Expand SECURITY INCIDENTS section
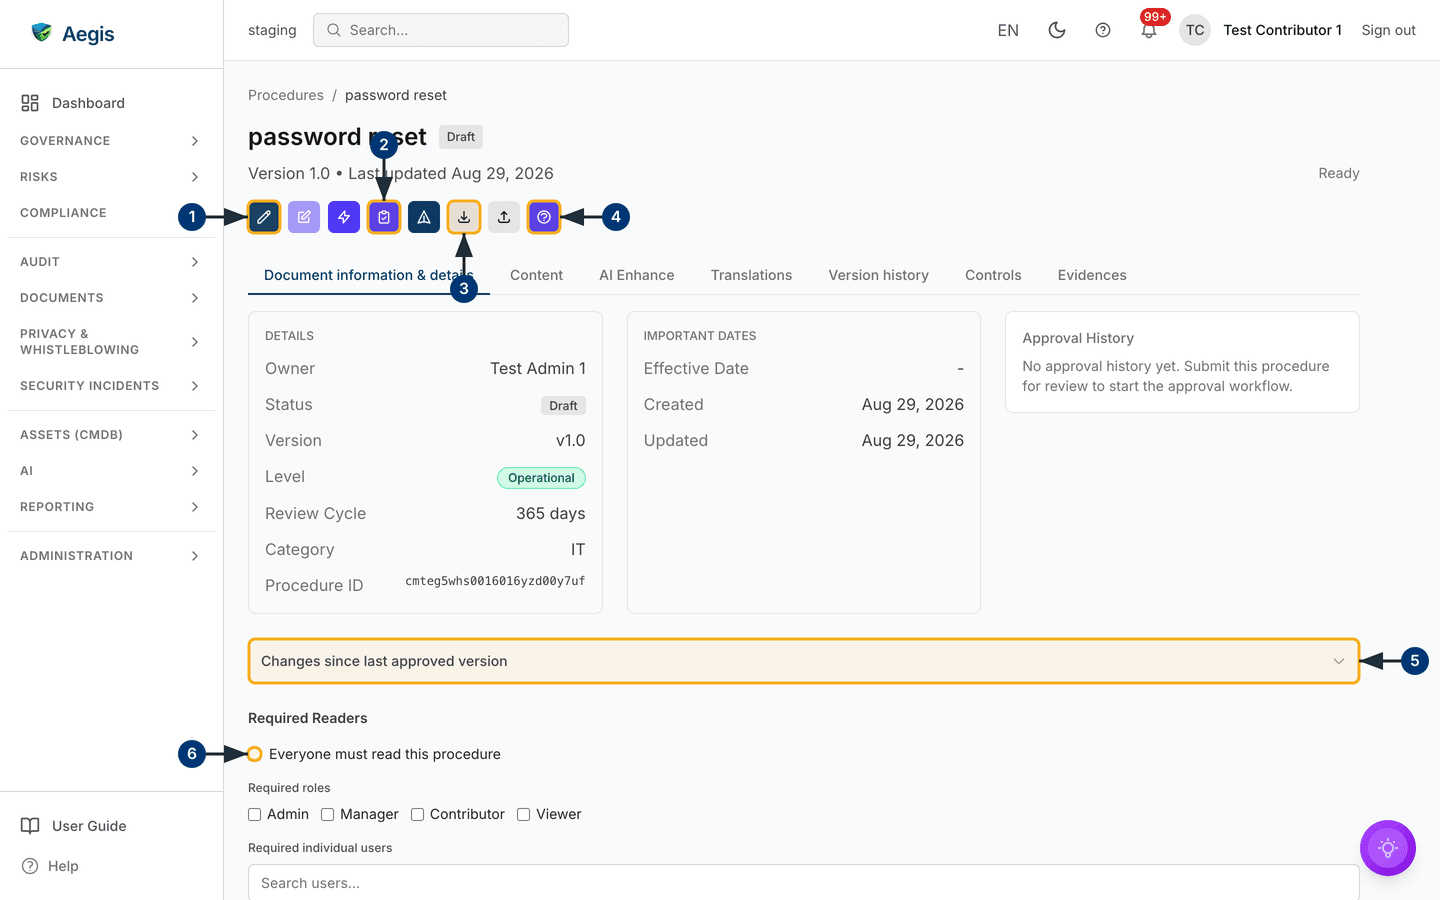This screenshot has width=1440, height=900. 110,386
